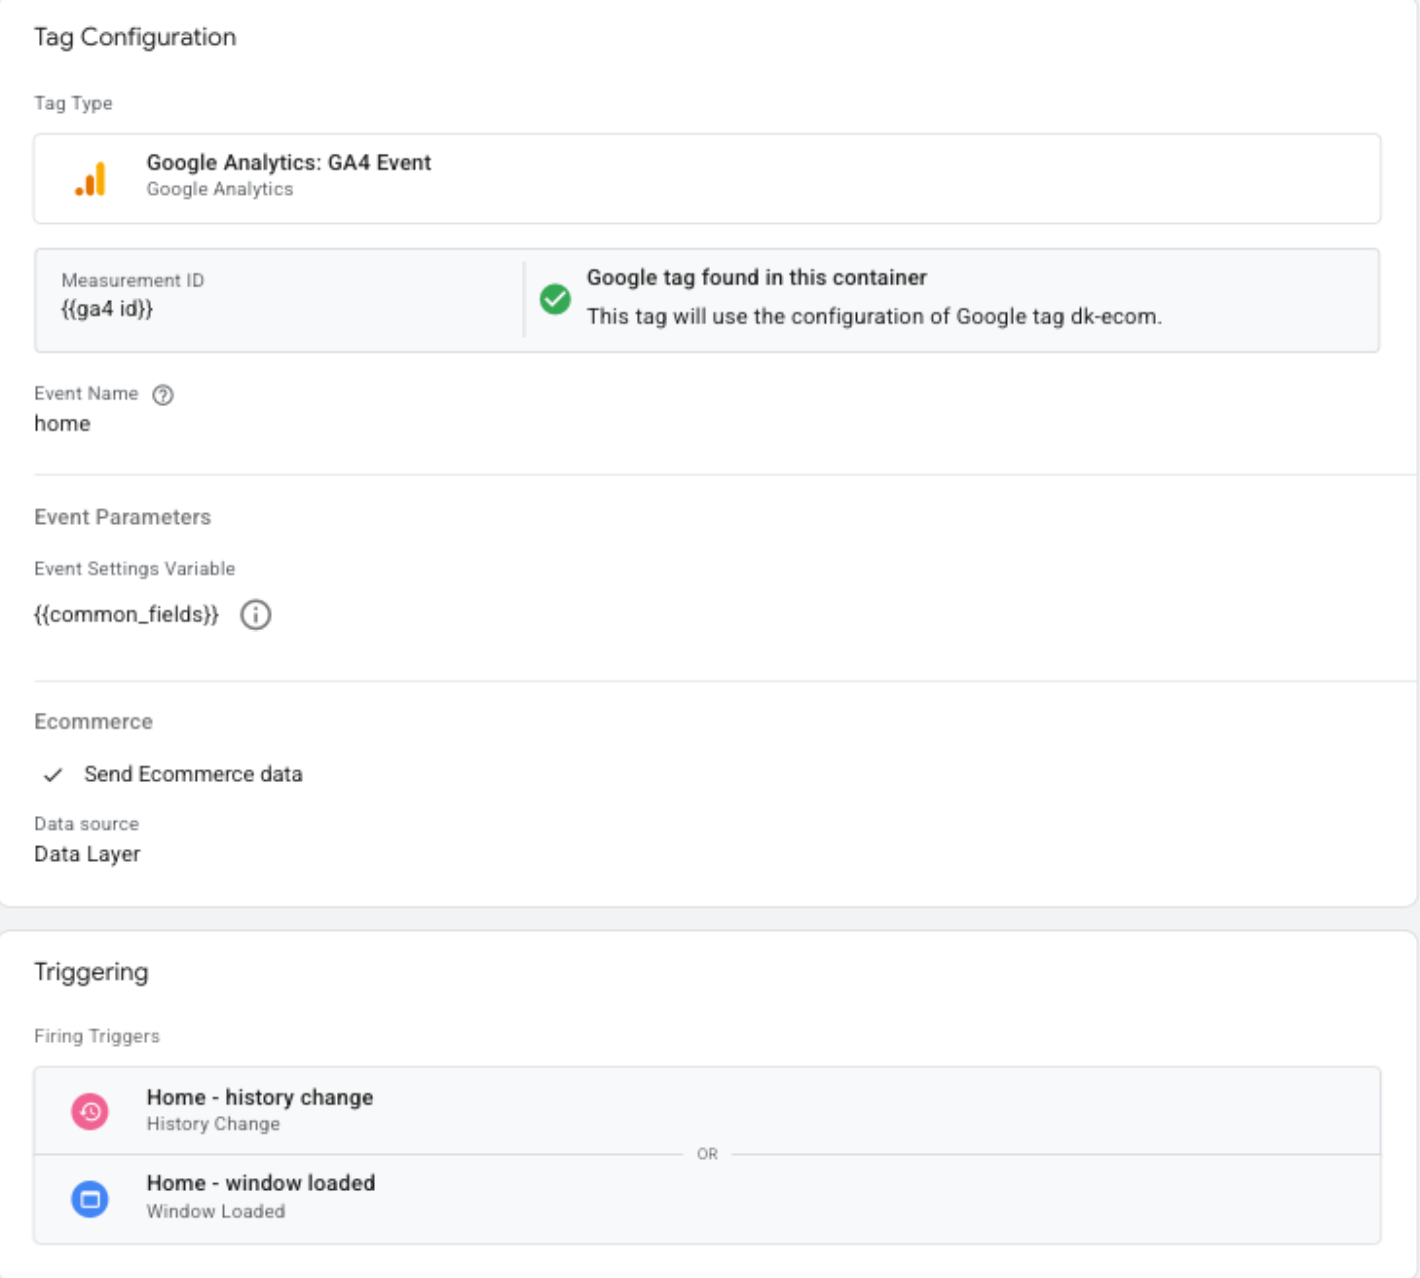Screen dimensions: 1420x1278
Task: Open the Home - window loaded trigger
Action: (707, 1198)
